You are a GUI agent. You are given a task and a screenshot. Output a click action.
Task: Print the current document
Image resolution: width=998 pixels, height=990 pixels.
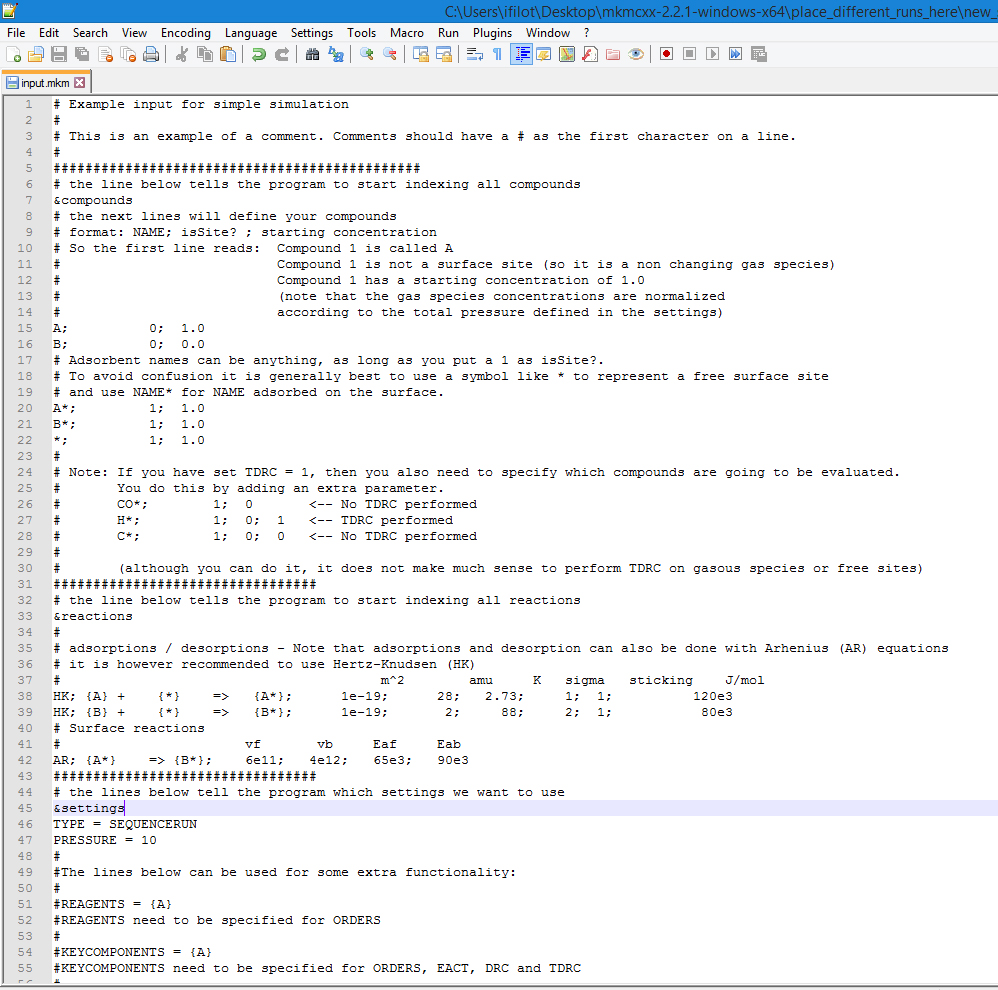151,54
